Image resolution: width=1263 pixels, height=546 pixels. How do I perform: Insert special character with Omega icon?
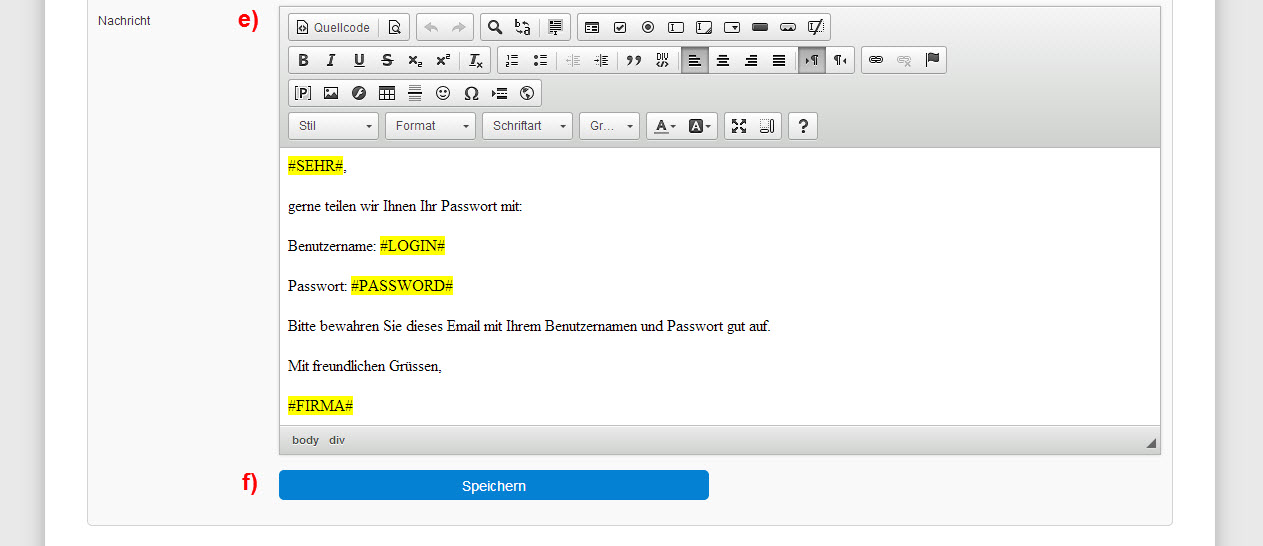pos(471,93)
